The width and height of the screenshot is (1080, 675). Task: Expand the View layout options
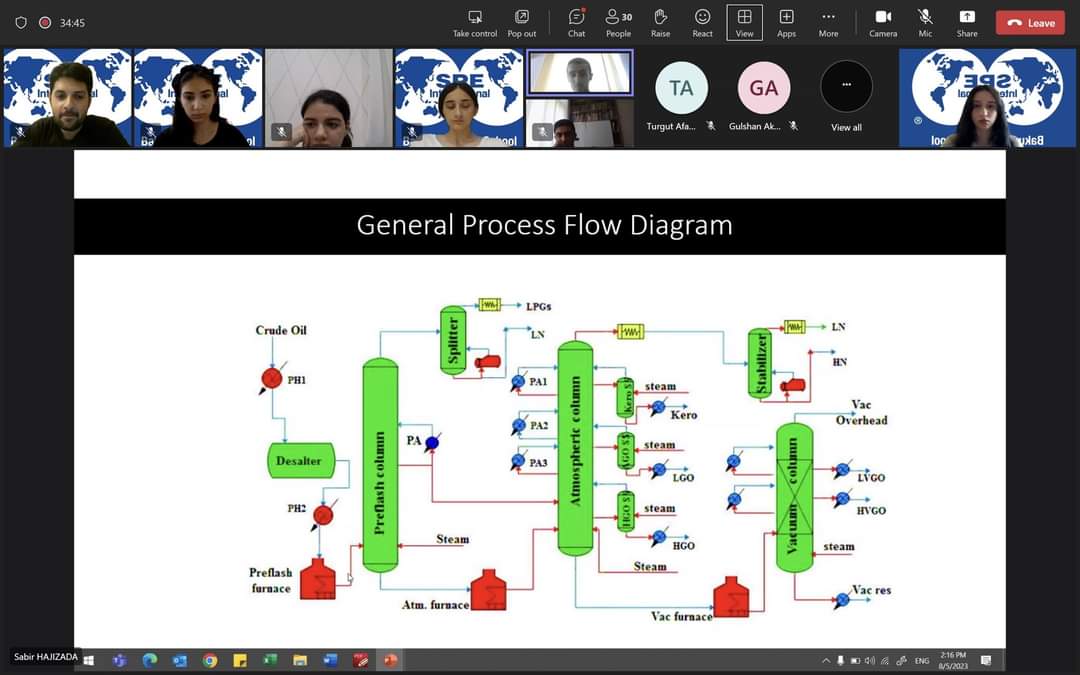(x=744, y=23)
